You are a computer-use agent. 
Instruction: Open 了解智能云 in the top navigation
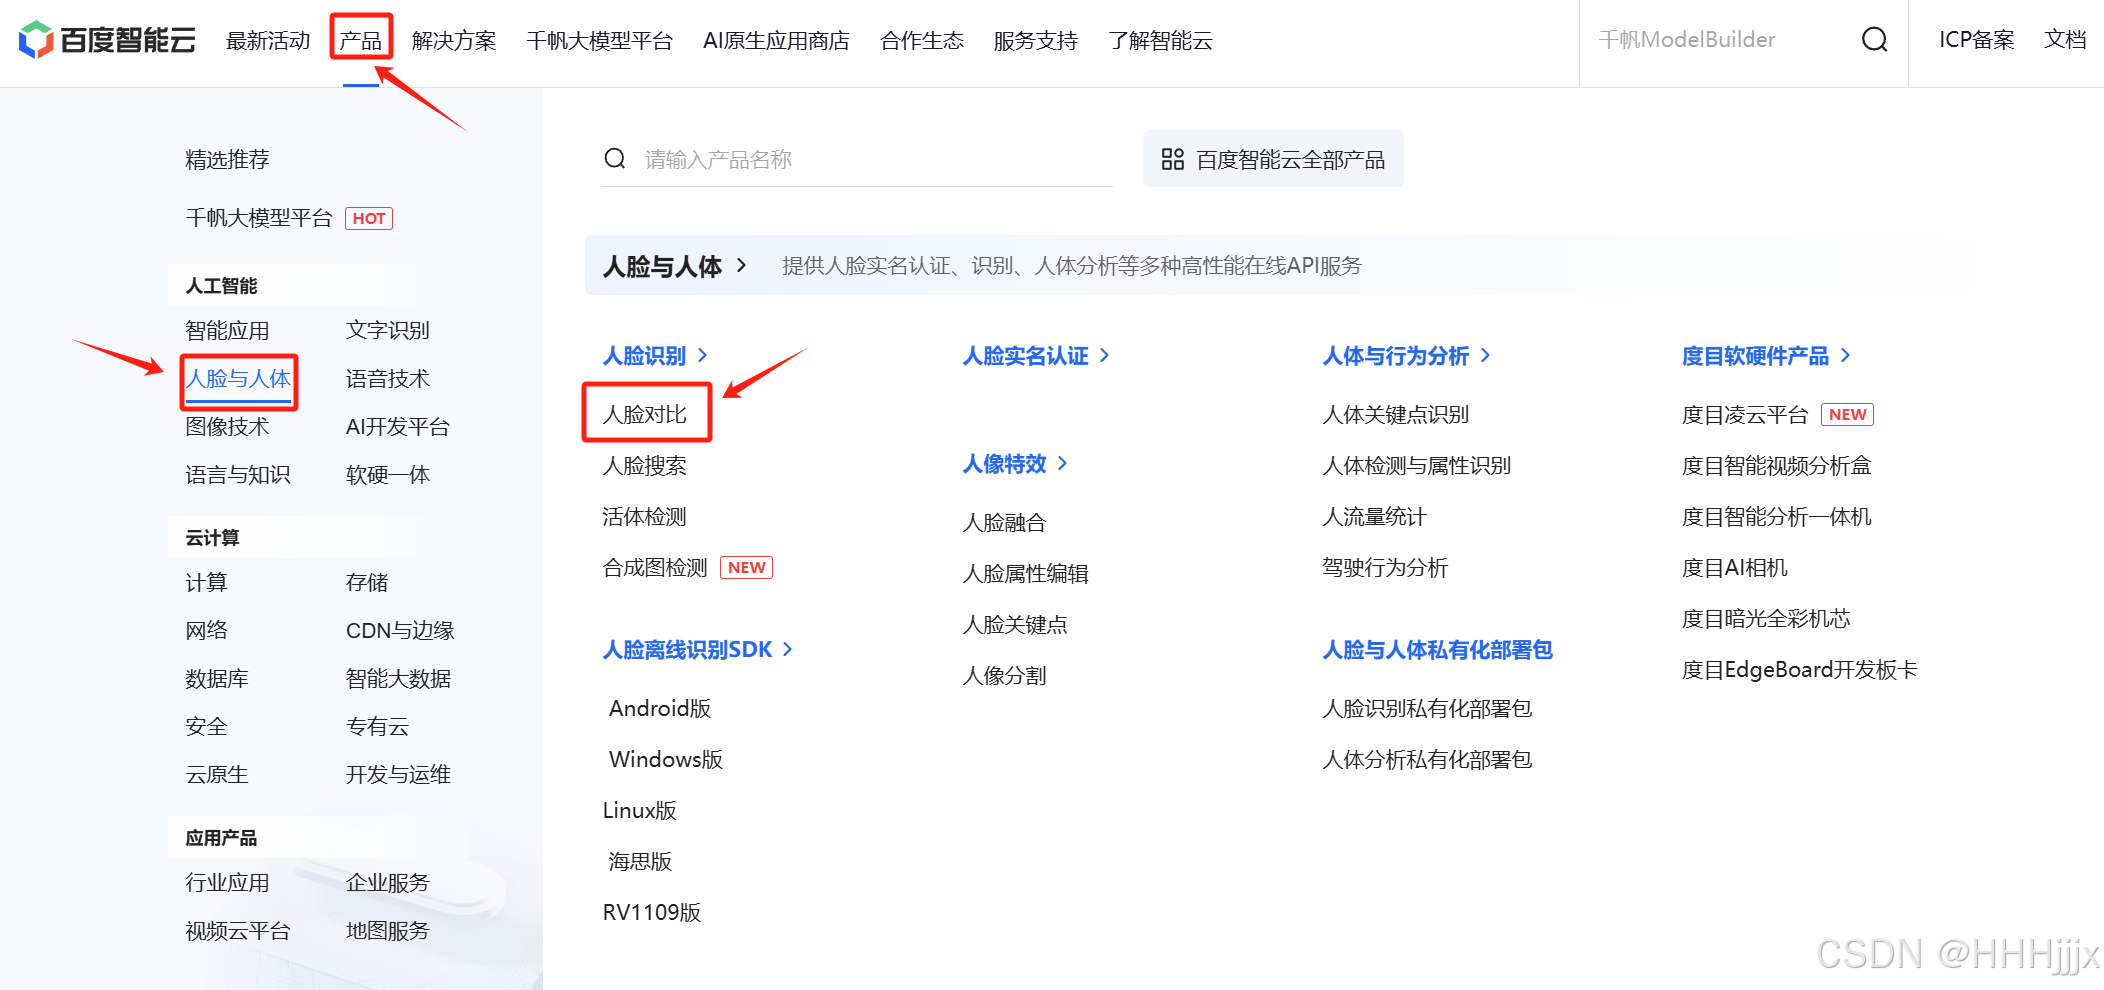1160,41
